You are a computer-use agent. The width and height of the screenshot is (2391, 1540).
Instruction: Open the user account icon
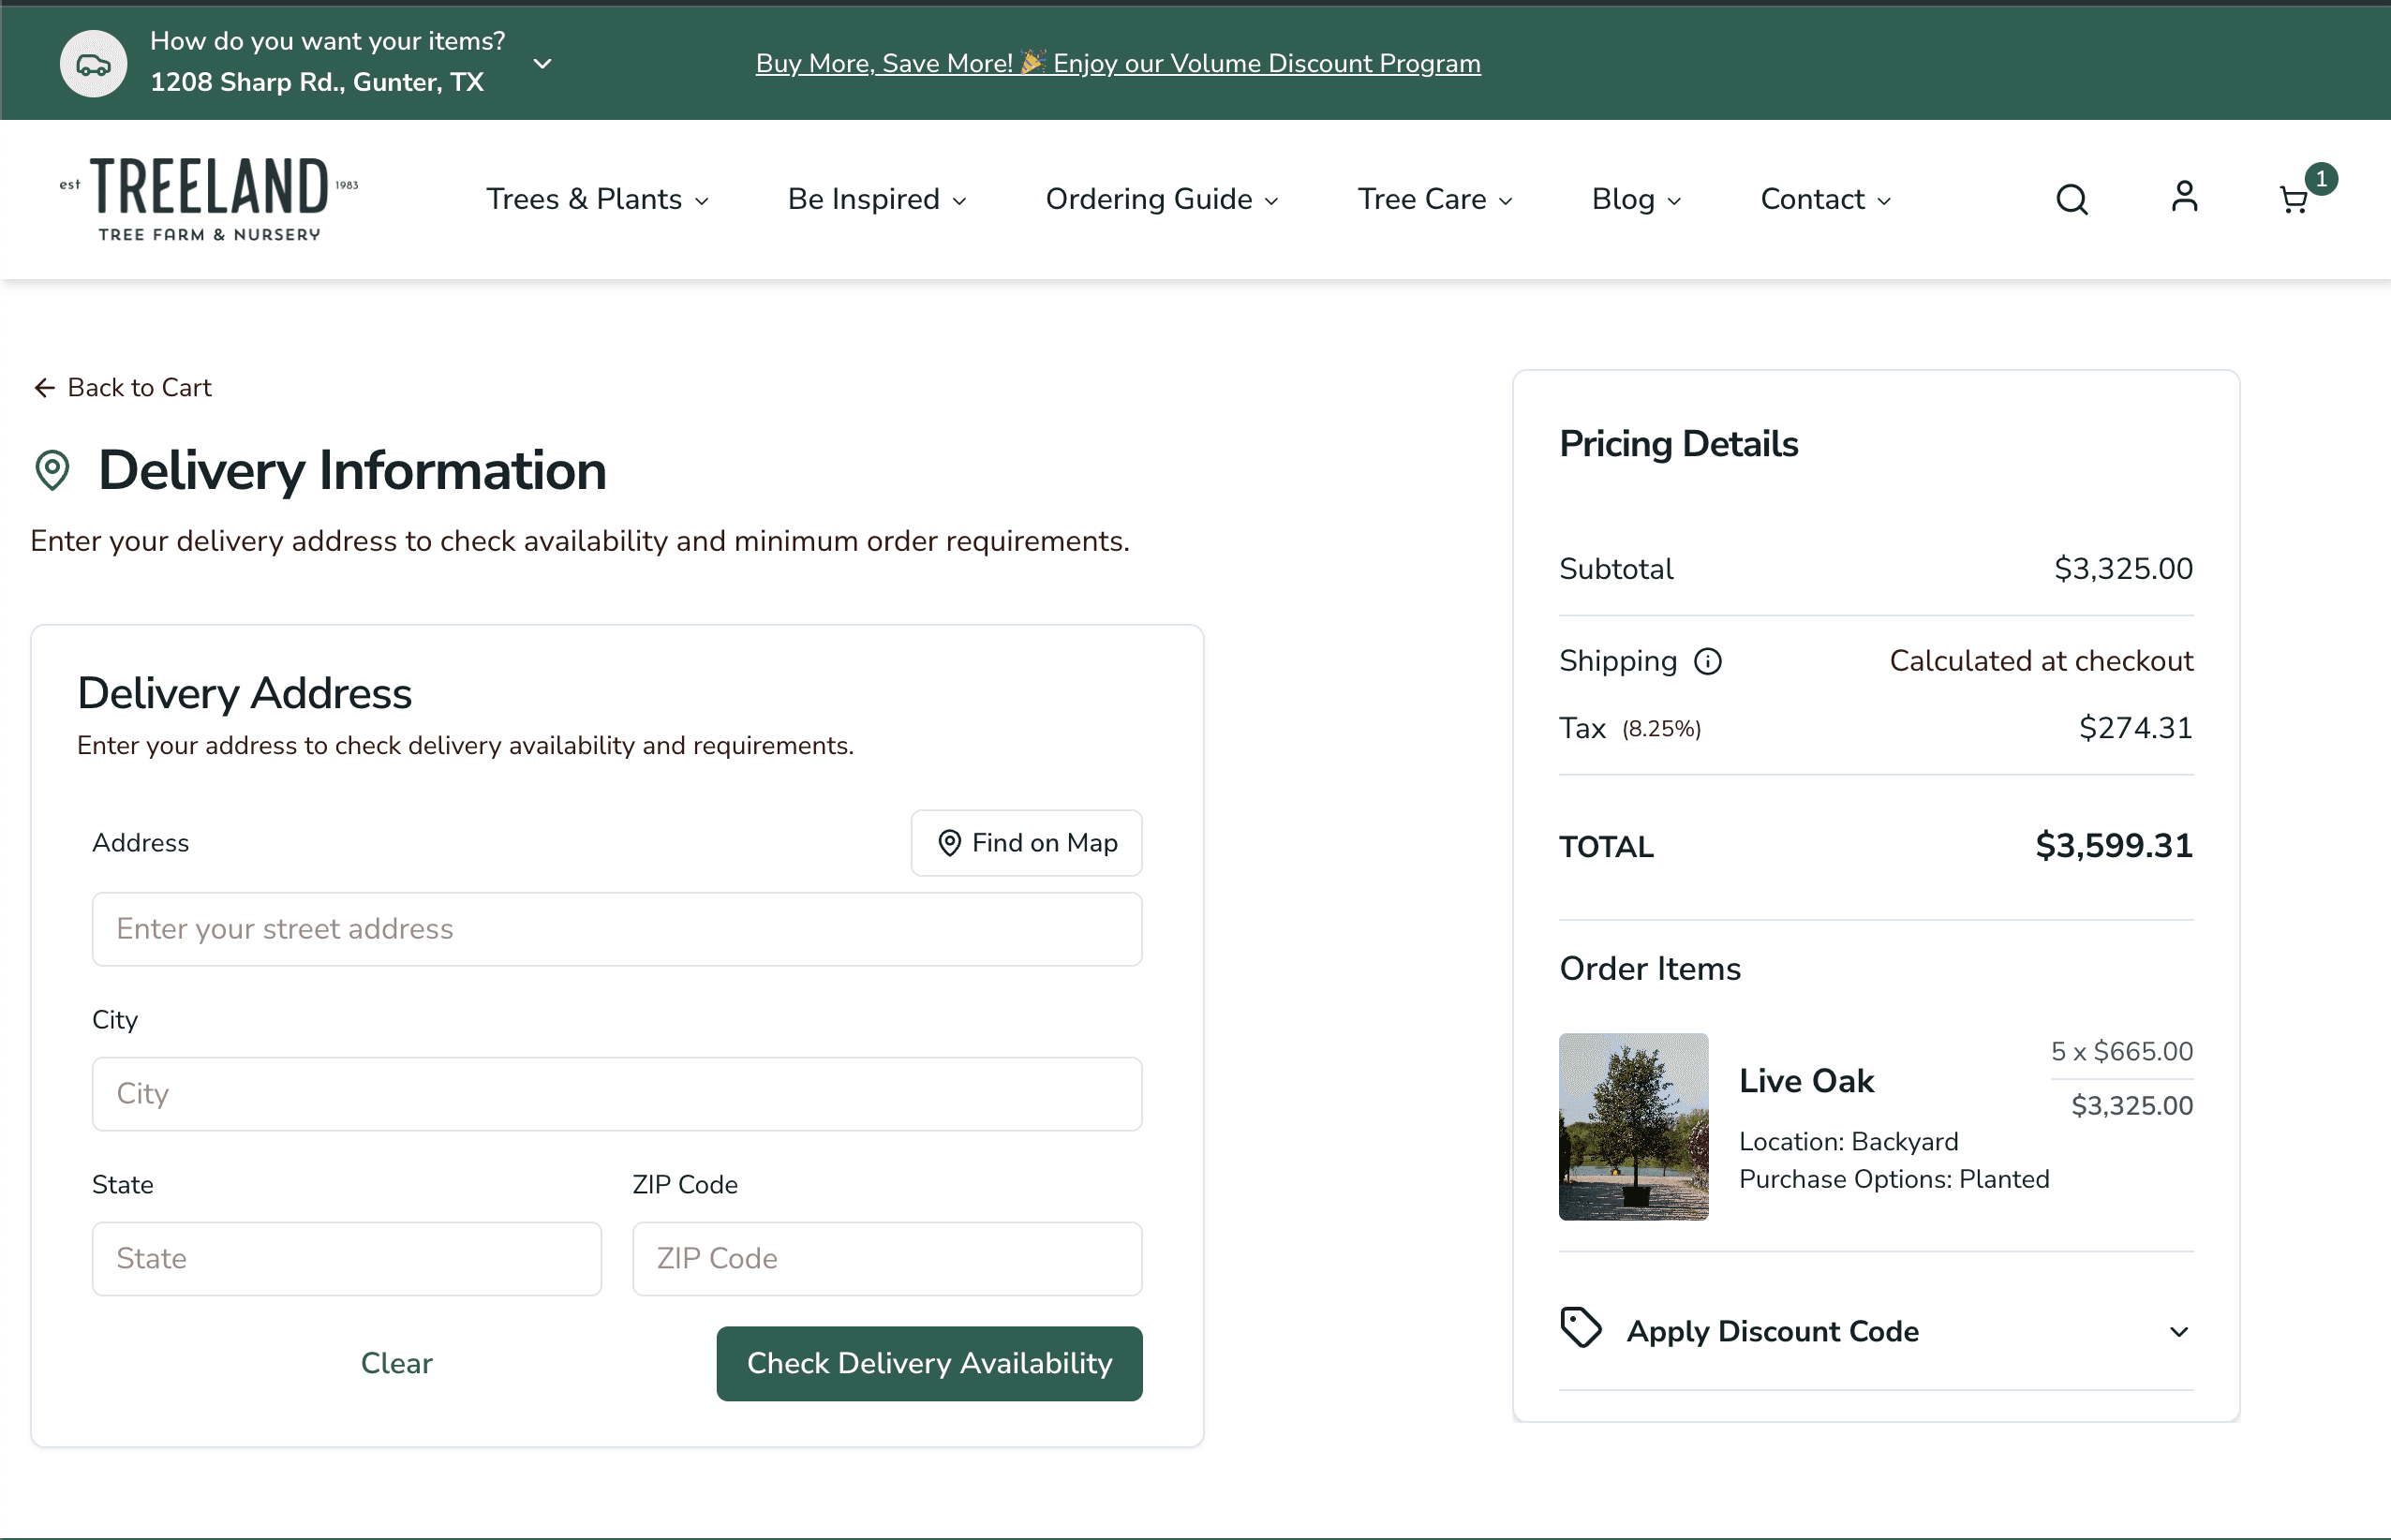[2184, 197]
